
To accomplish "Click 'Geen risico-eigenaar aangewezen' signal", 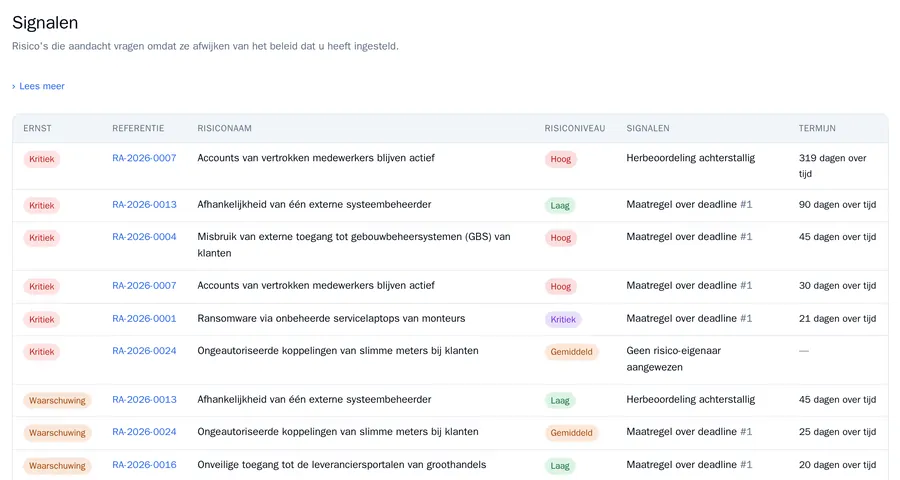I will (673, 359).
